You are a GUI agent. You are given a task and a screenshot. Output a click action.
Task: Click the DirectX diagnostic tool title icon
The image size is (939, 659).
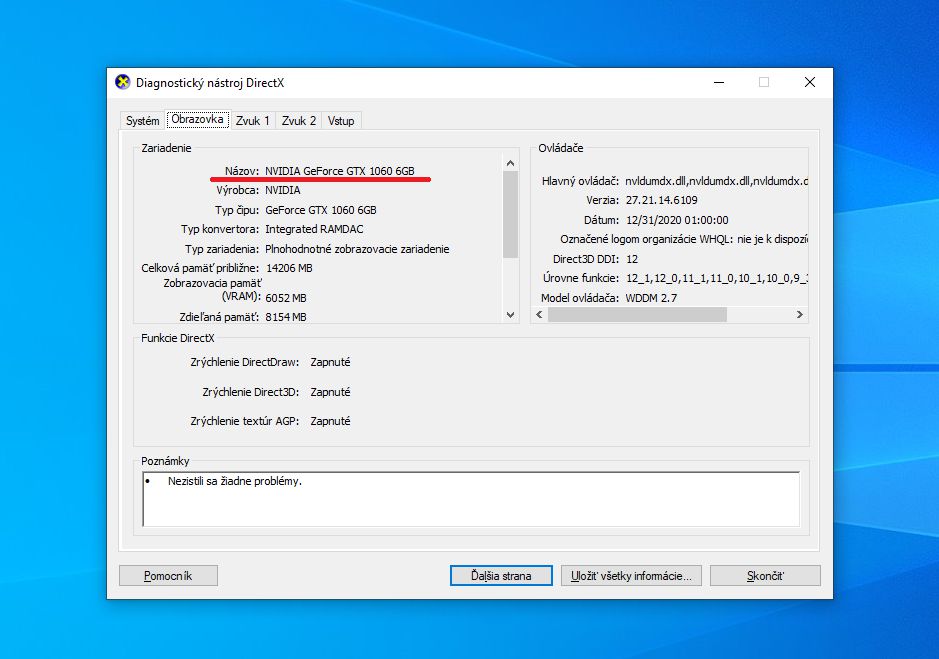tap(123, 82)
